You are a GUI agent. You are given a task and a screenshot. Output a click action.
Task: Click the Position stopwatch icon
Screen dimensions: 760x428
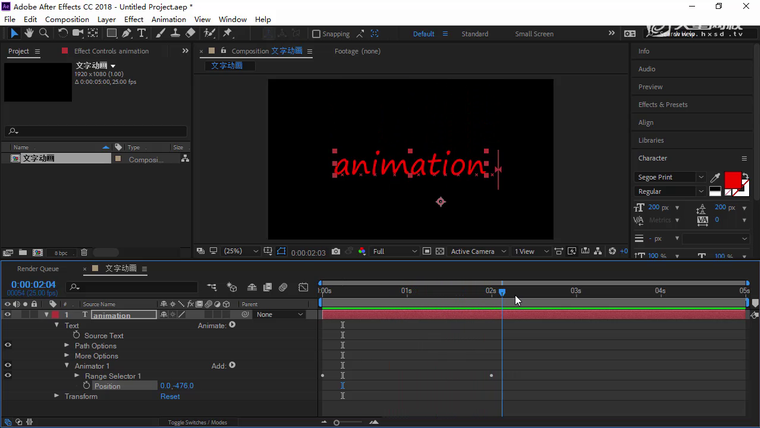pyautogui.click(x=86, y=386)
